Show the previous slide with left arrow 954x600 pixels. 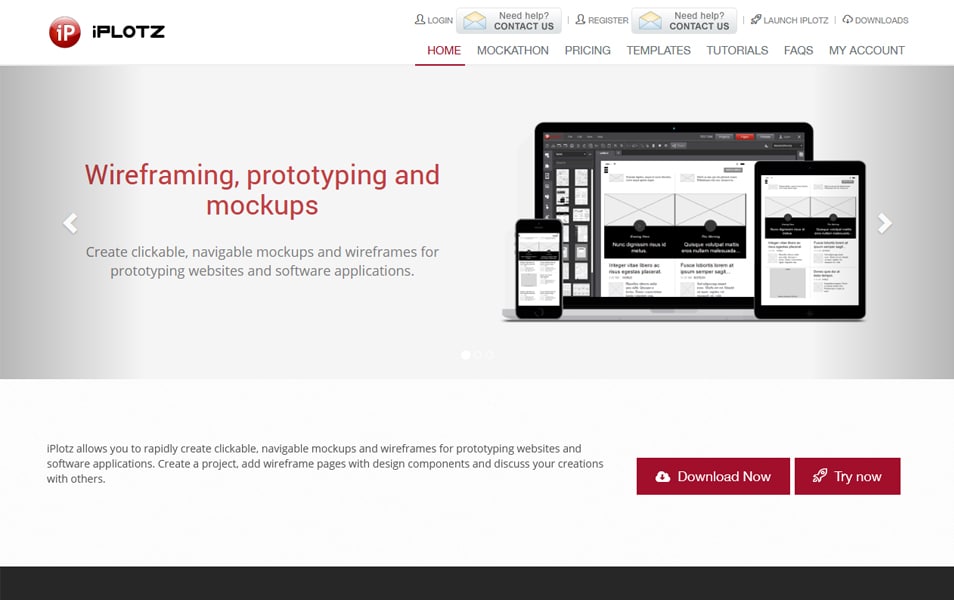tap(71, 223)
